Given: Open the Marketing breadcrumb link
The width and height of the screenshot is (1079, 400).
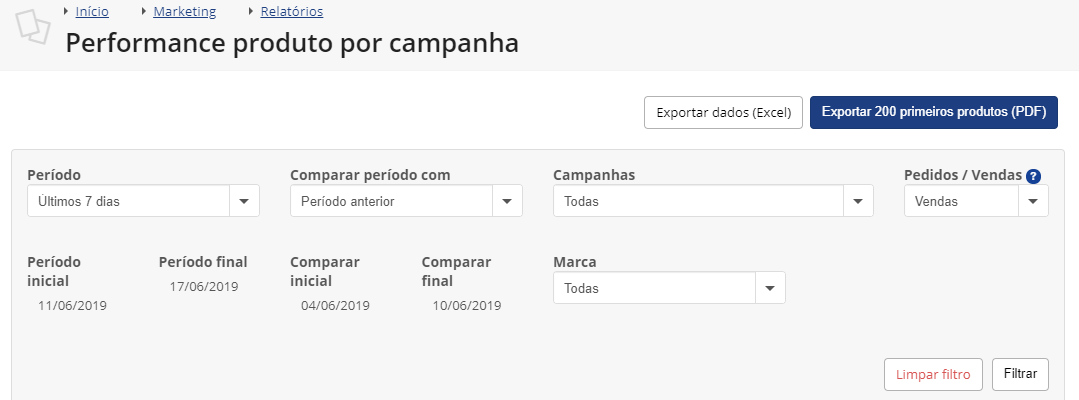Looking at the screenshot, I should click(x=184, y=12).
